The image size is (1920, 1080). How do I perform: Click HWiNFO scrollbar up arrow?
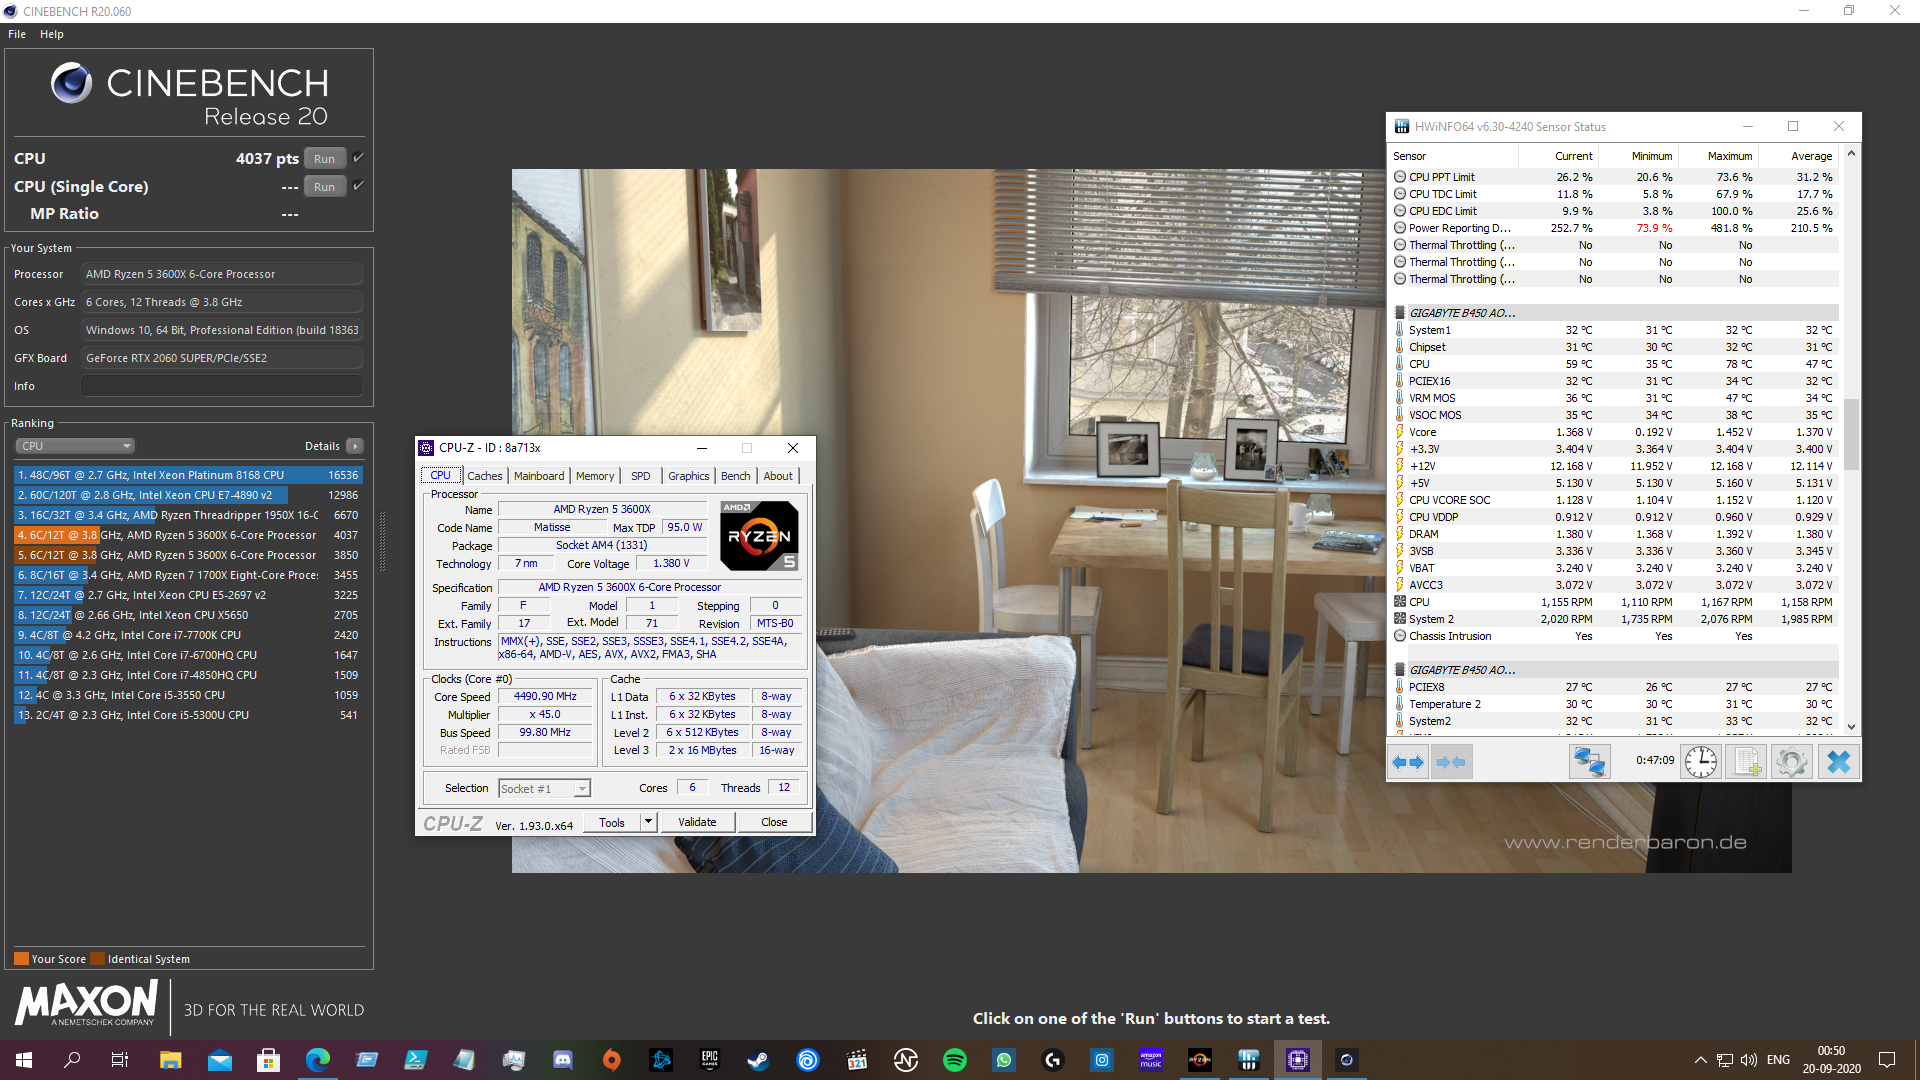1851,154
